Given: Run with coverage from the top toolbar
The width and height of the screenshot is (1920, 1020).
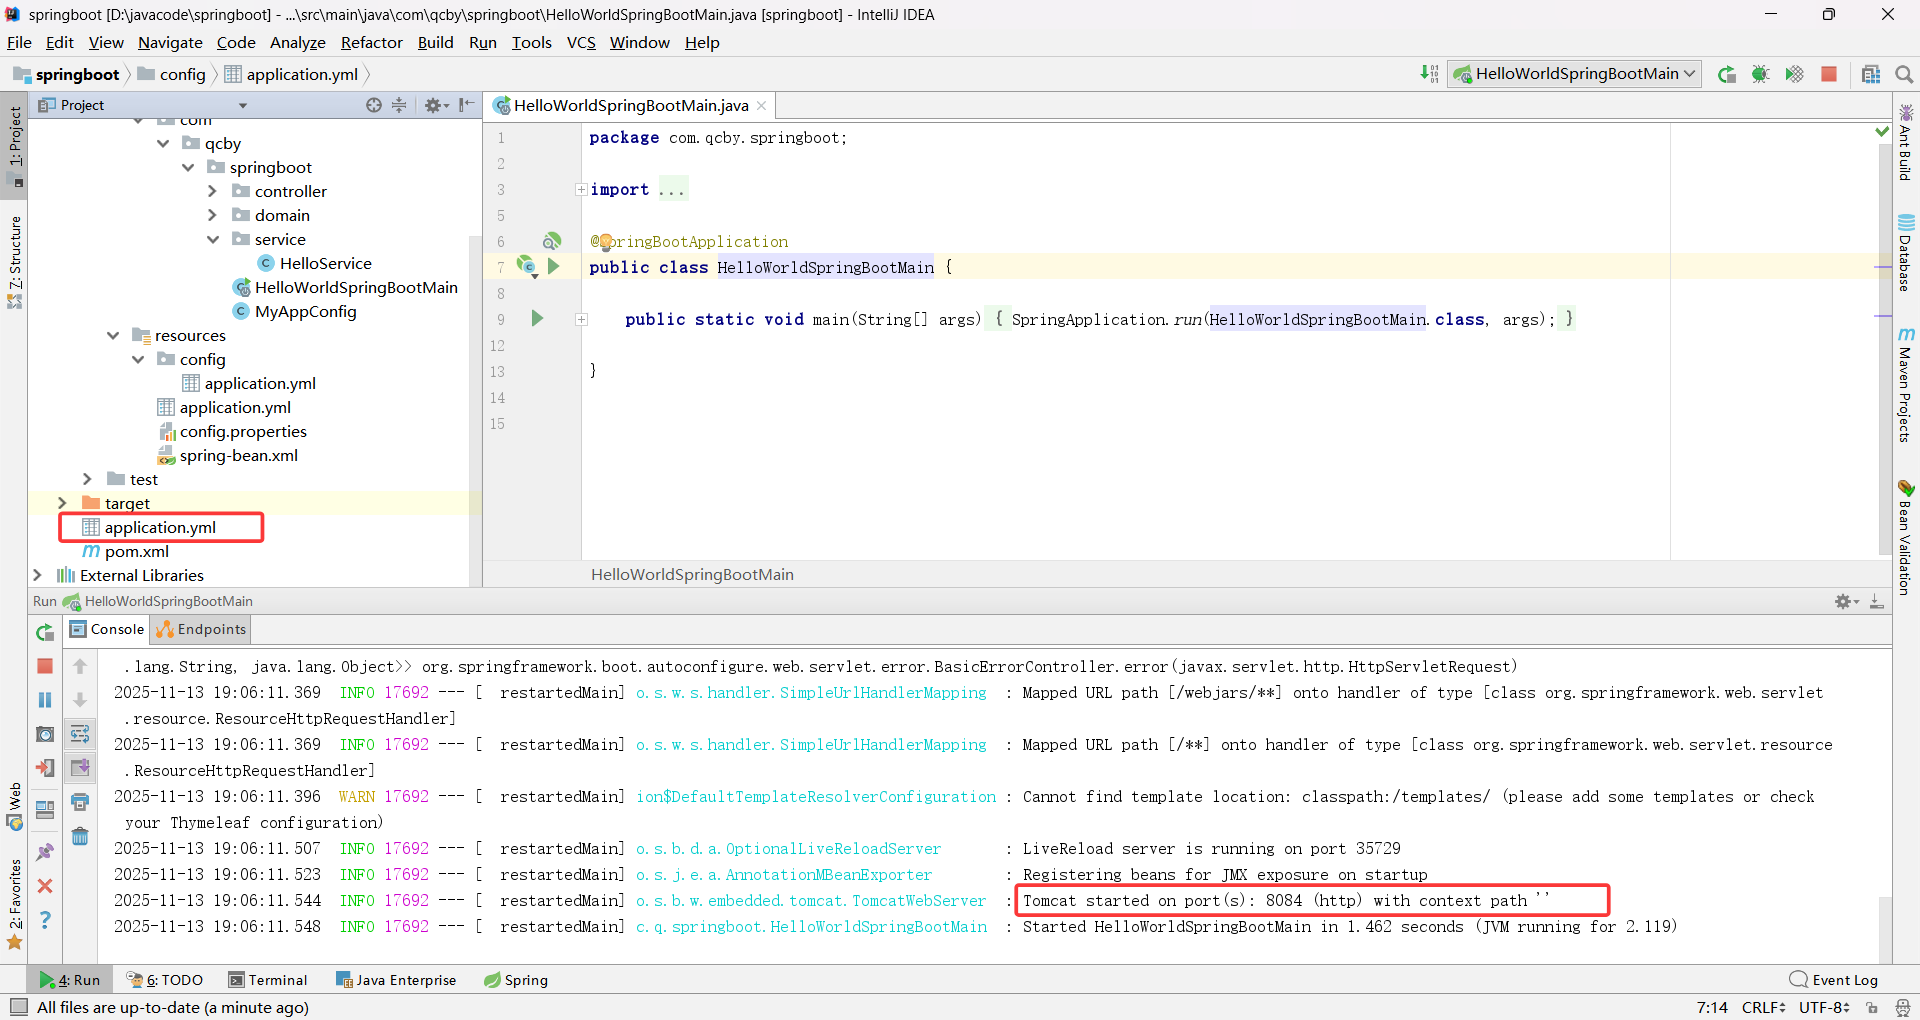Looking at the screenshot, I should coord(1795,74).
